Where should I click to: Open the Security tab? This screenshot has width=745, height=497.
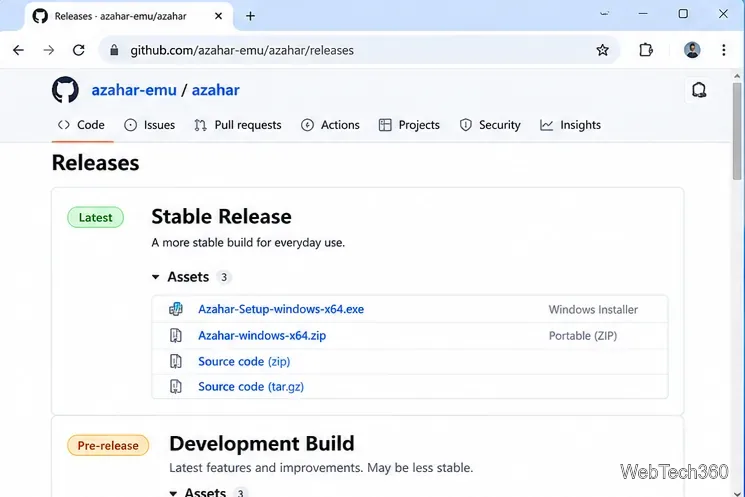coord(490,125)
